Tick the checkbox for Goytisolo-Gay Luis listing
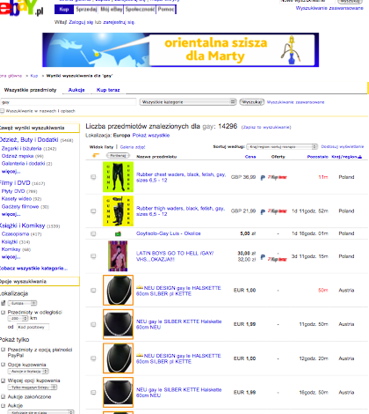Screen dimensions: 369x414 pos(93,234)
